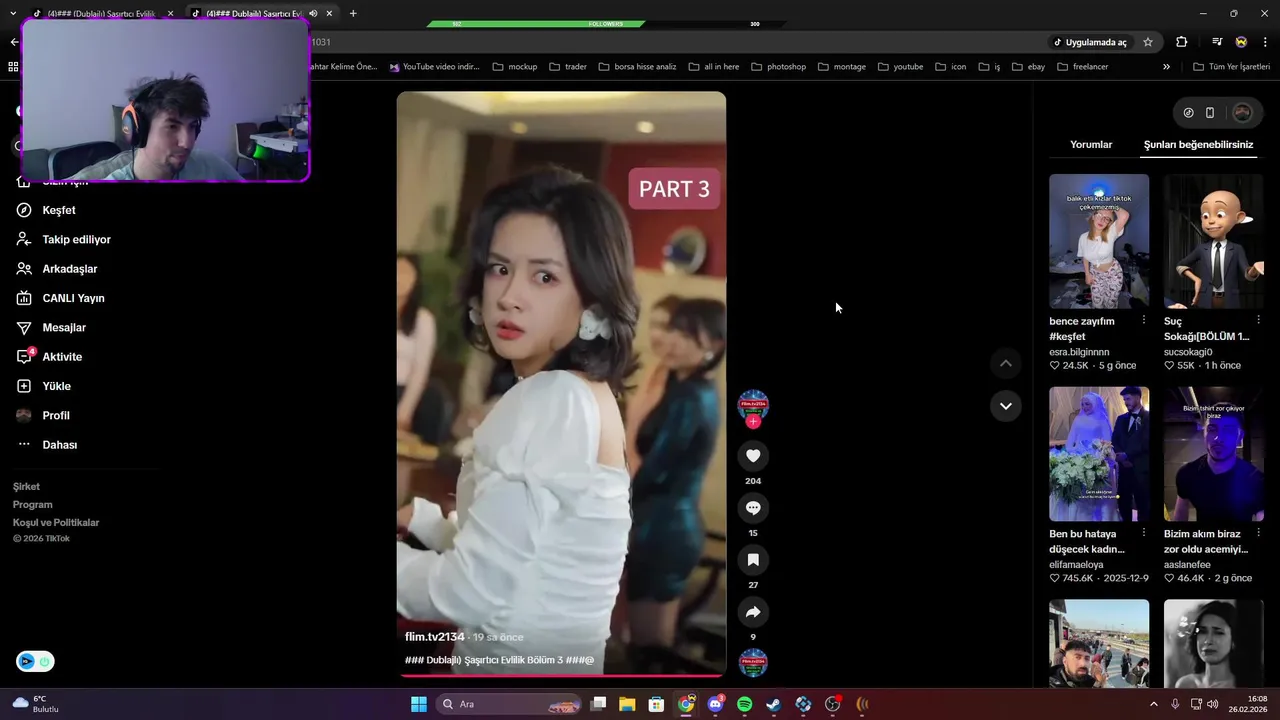Image resolution: width=1280 pixels, height=720 pixels.
Task: Click the phone app icon in the top right
Action: click(x=1209, y=113)
